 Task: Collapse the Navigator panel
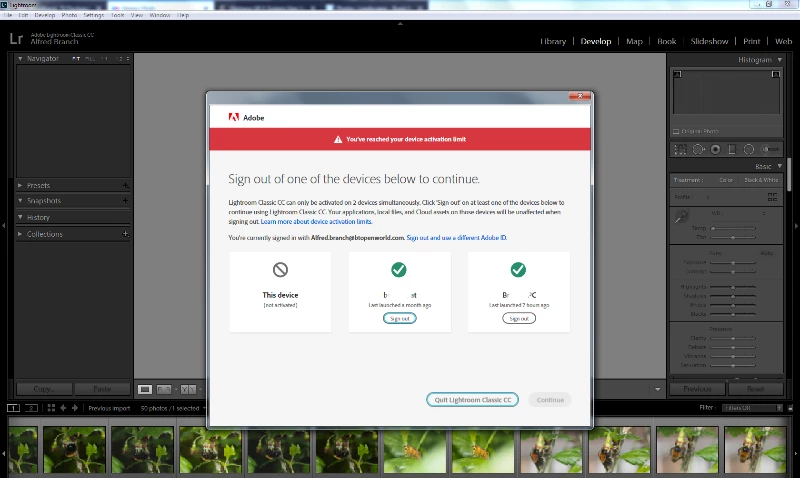coord(20,59)
